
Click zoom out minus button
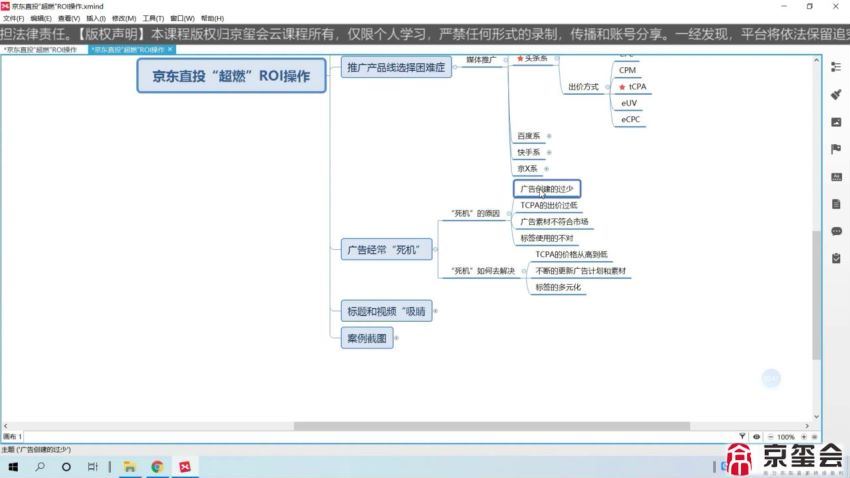coord(770,436)
